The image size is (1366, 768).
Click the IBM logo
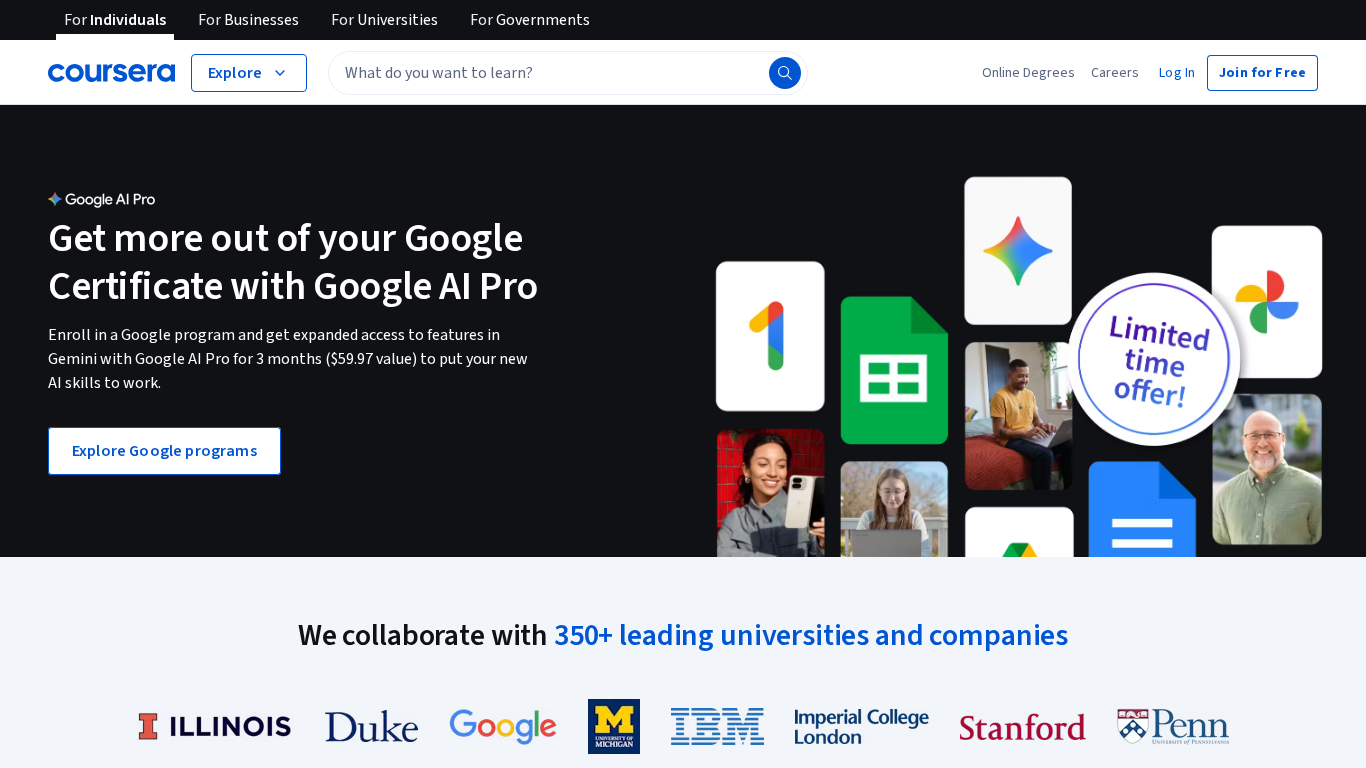pyautogui.click(x=717, y=726)
